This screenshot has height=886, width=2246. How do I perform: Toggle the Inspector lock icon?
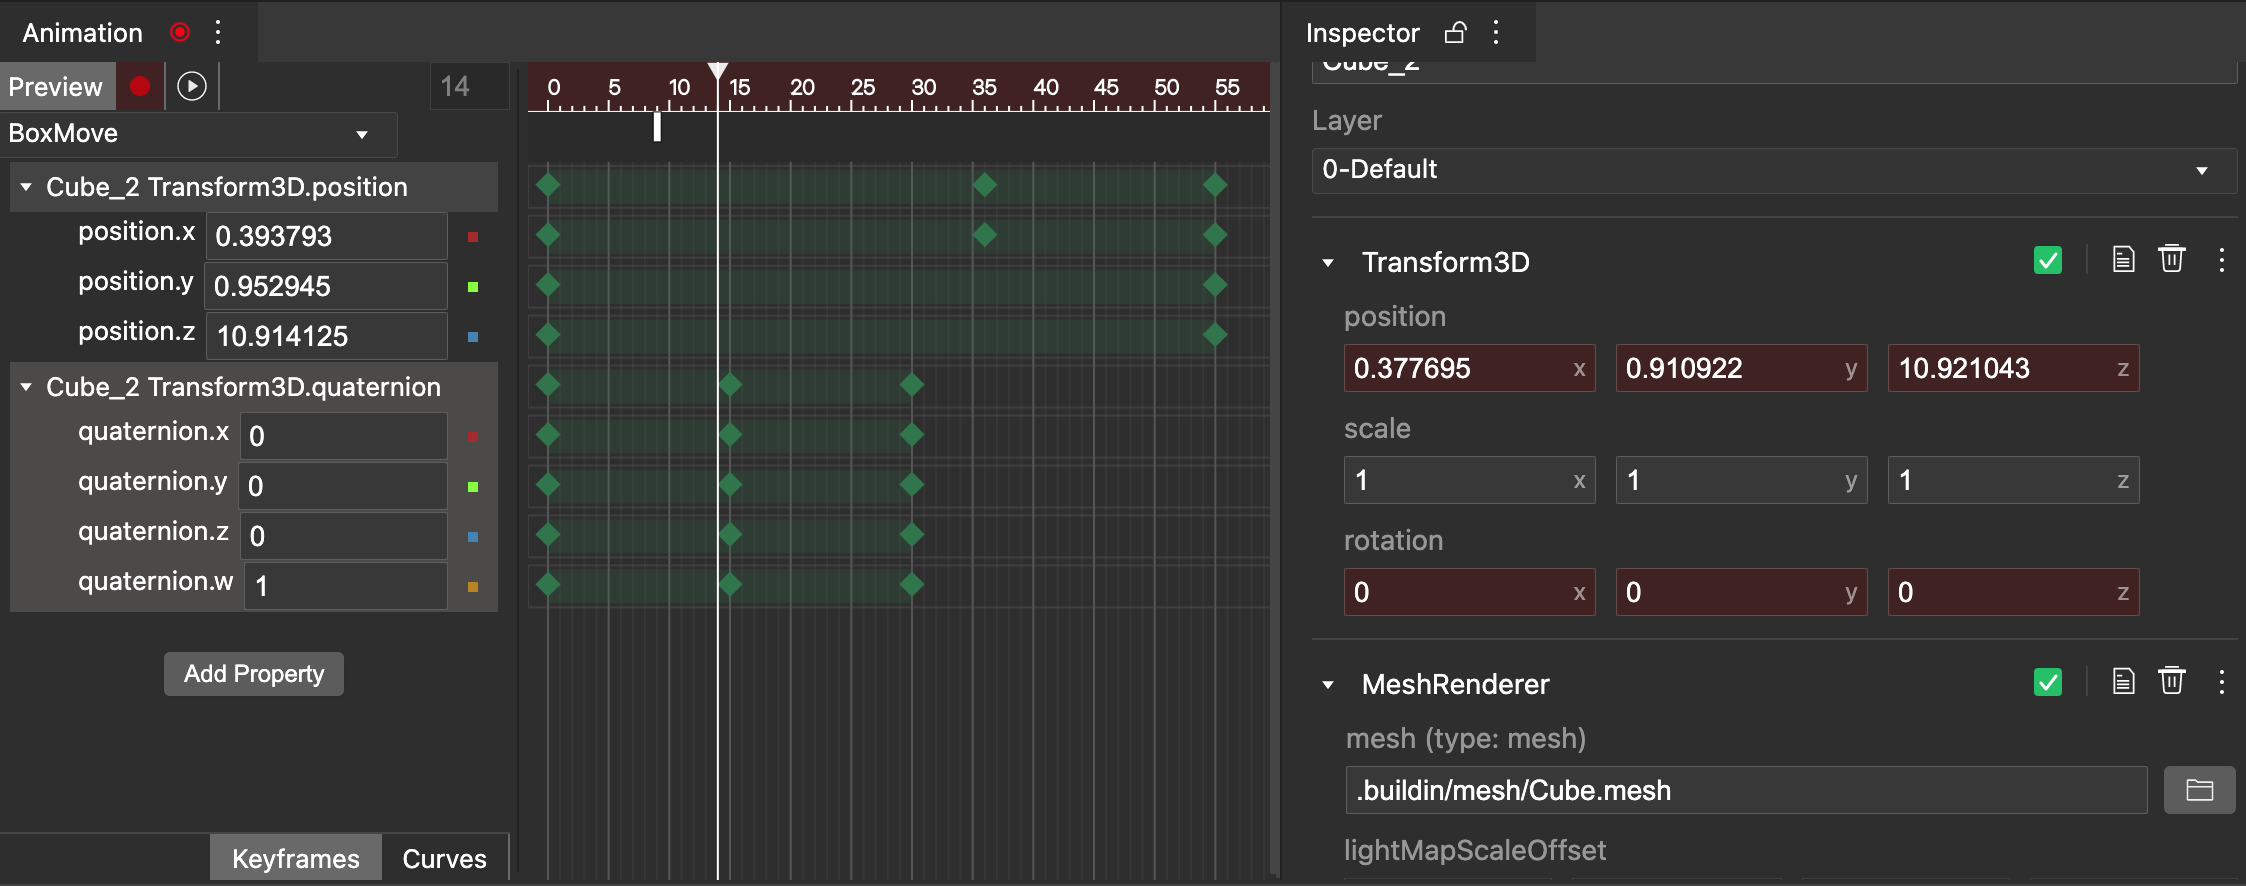coord(1456,32)
